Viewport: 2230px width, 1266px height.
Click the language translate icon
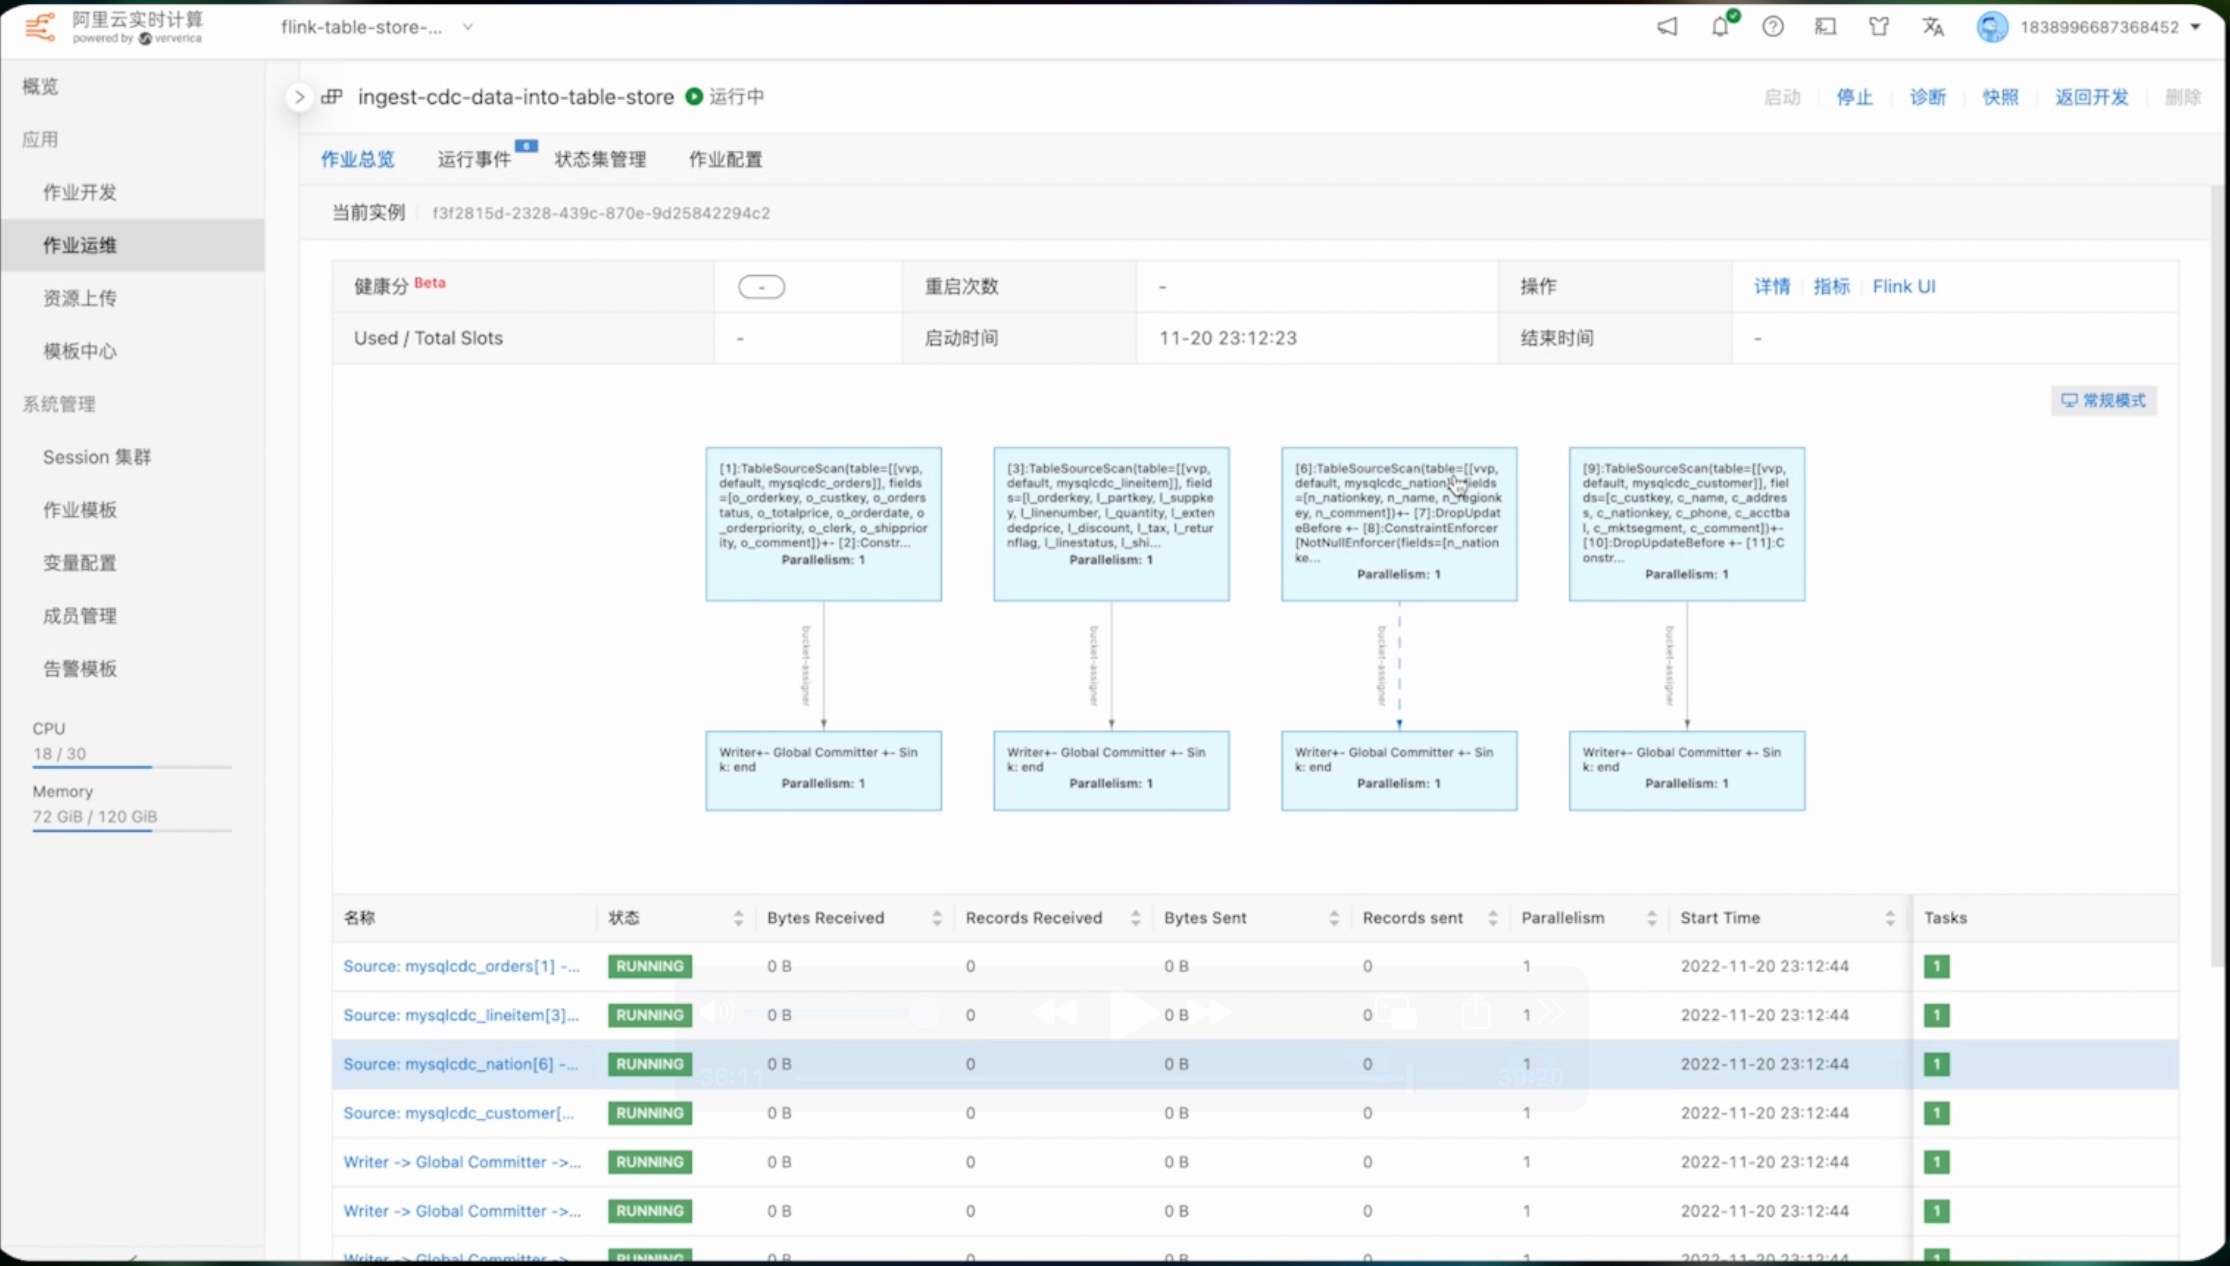coord(1933,27)
